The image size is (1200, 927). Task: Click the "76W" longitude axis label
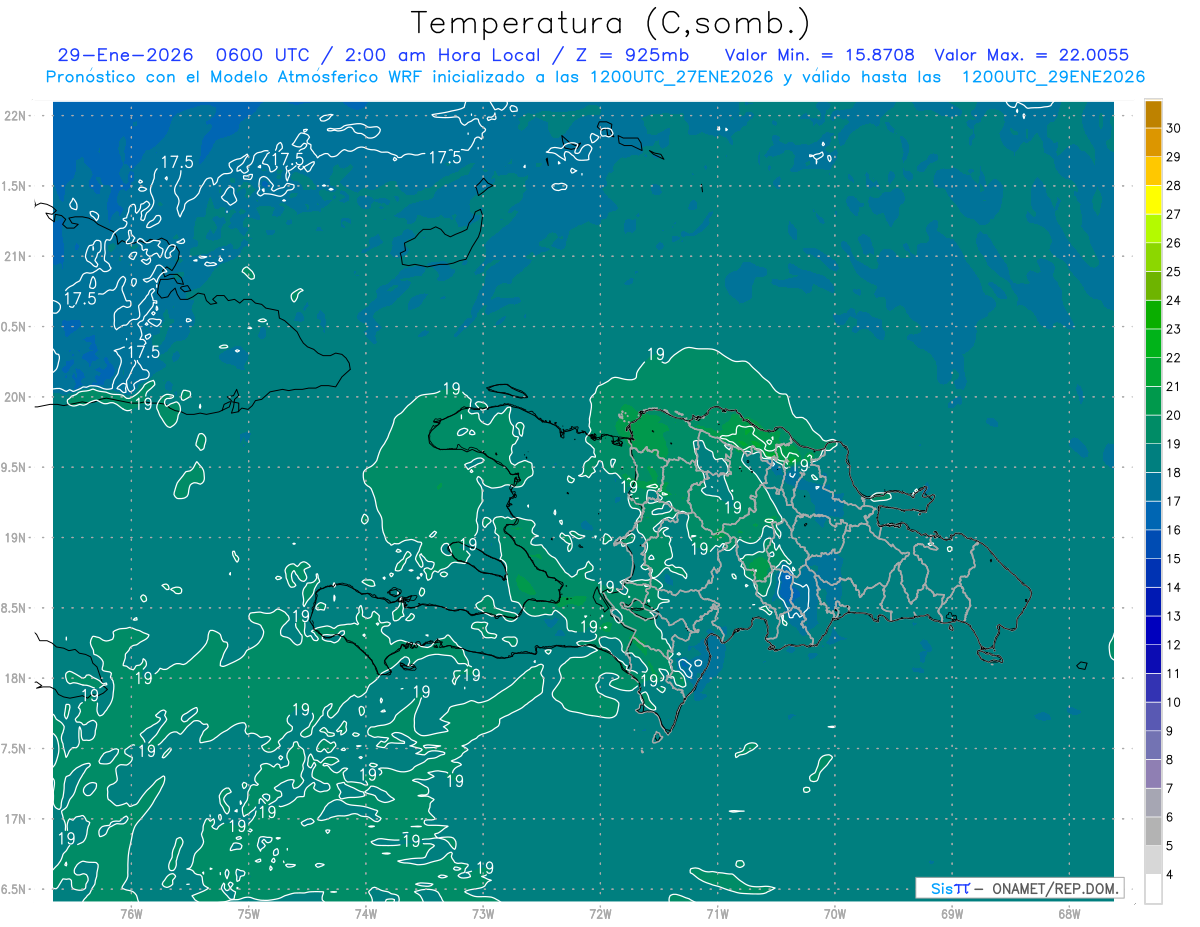(x=131, y=913)
